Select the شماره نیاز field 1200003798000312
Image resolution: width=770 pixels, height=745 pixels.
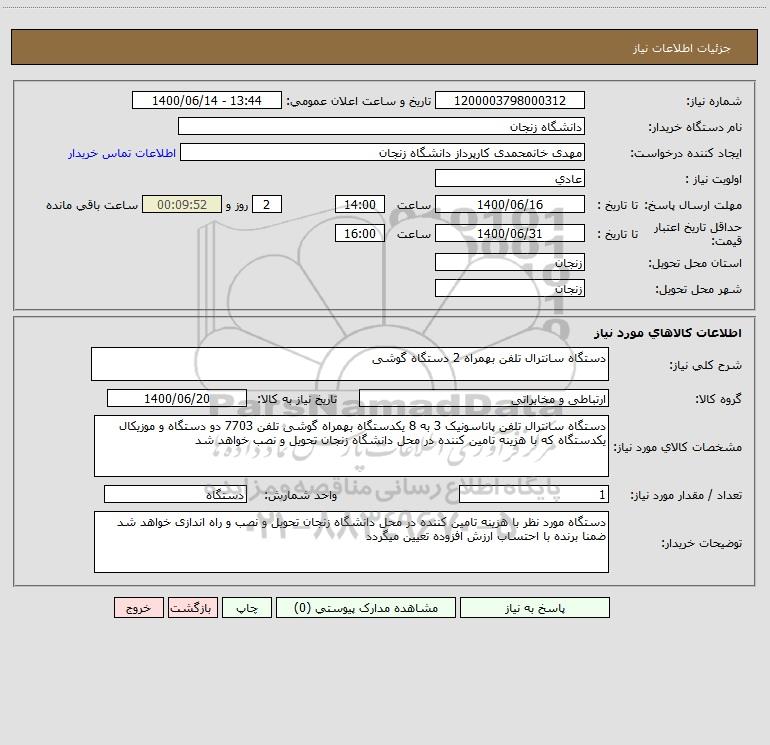[x=510, y=100]
